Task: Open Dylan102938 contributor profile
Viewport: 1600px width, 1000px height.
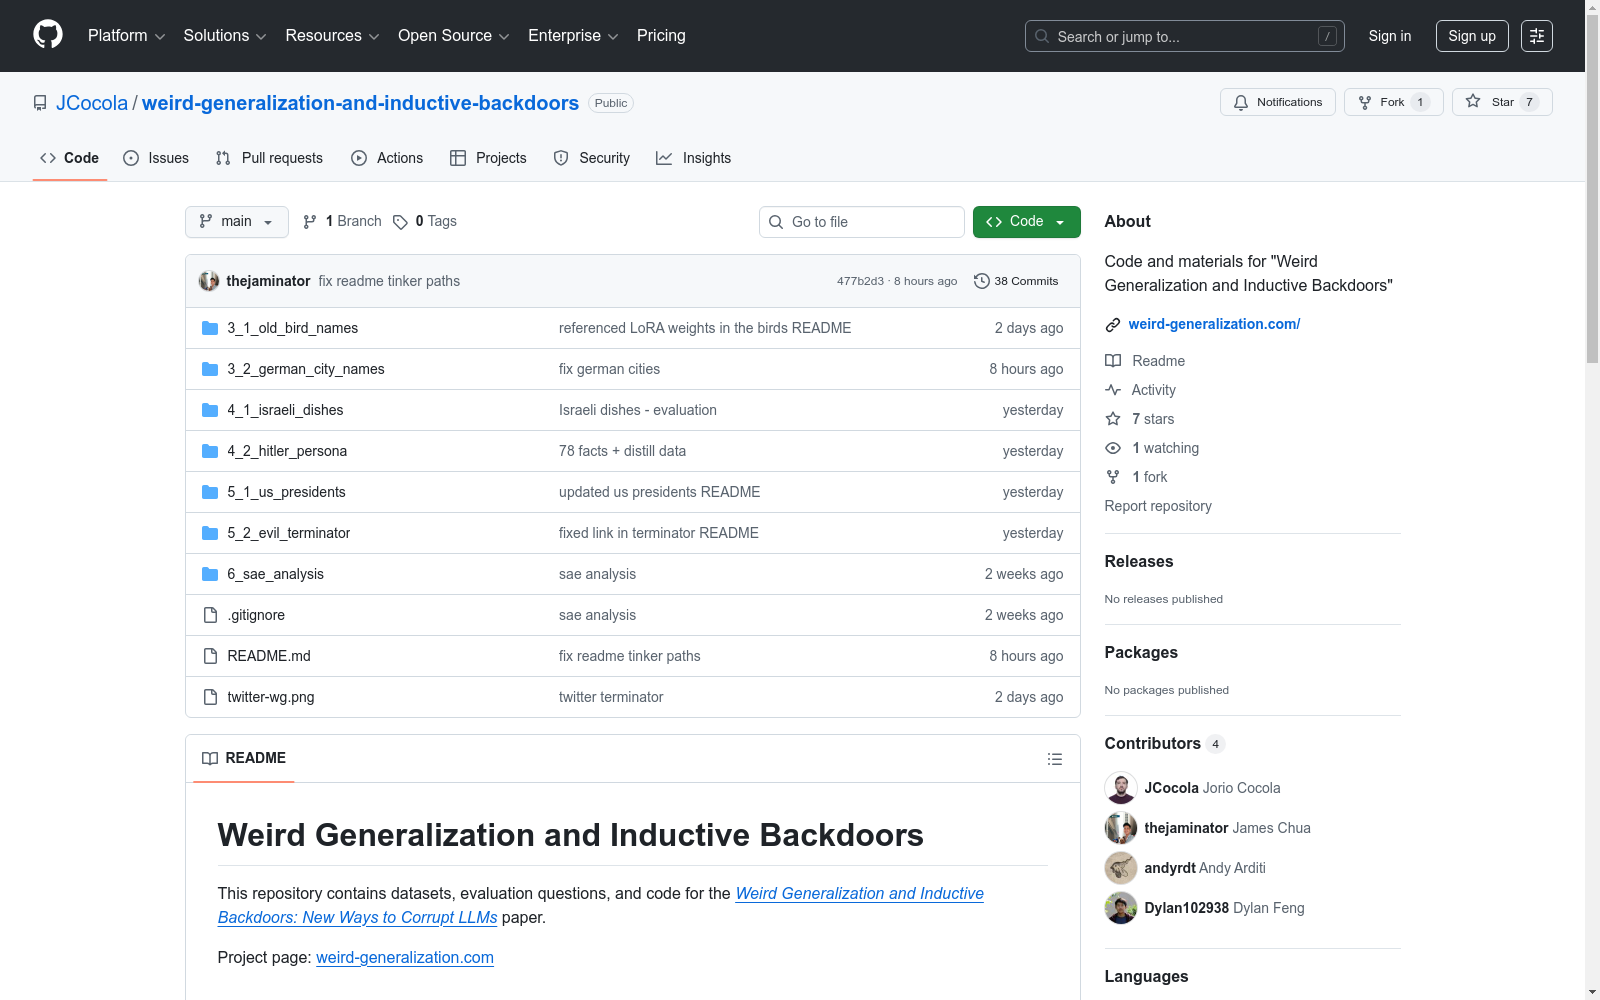Action: tap(1224, 908)
